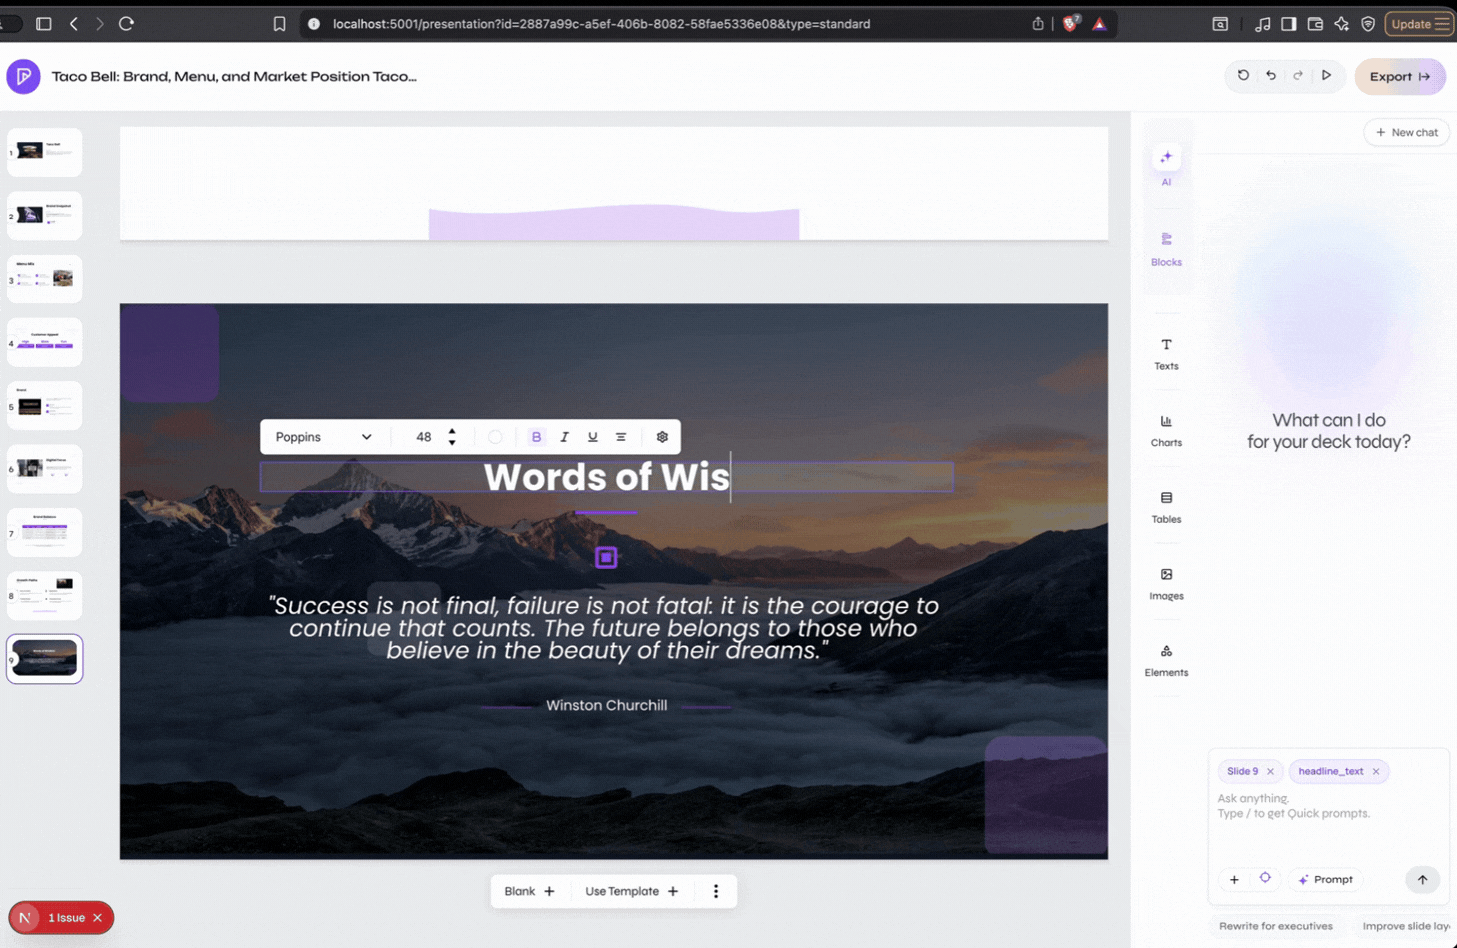Click the app logo in the header
This screenshot has width=1457, height=948.
point(23,76)
